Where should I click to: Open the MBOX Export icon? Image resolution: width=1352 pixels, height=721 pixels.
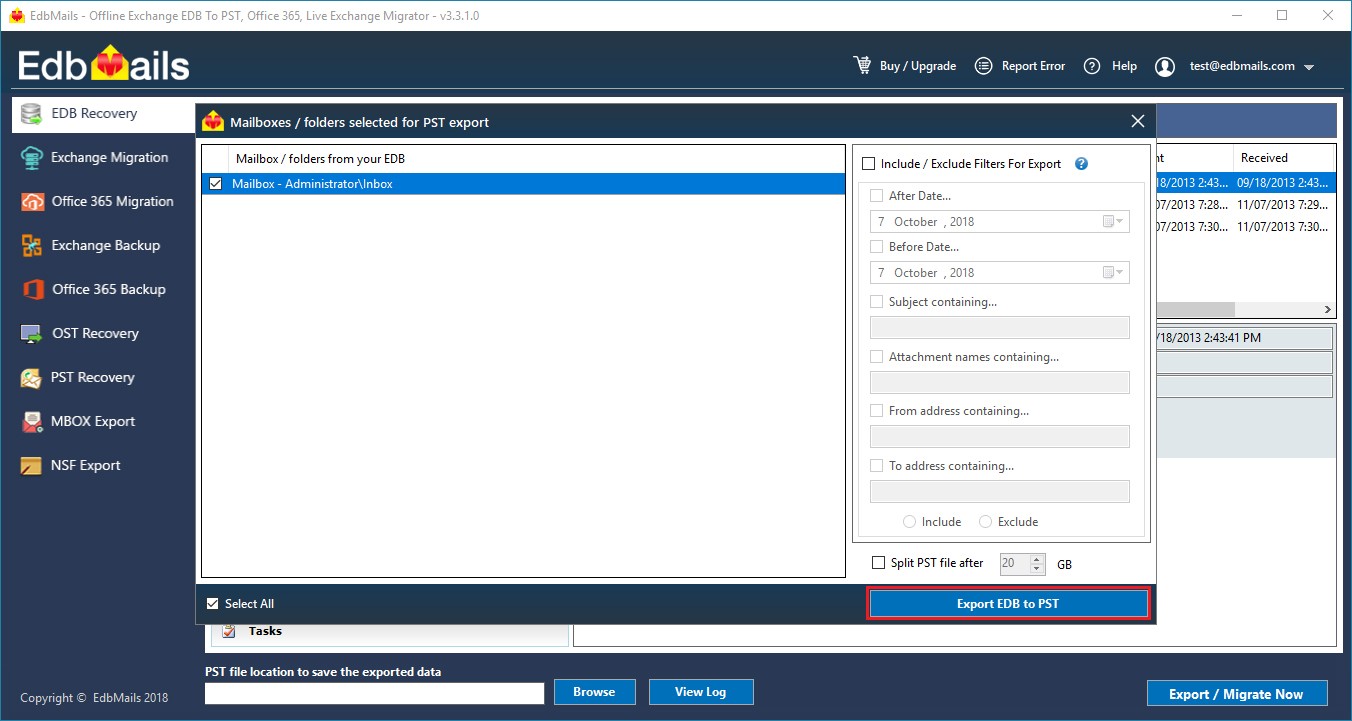point(33,422)
